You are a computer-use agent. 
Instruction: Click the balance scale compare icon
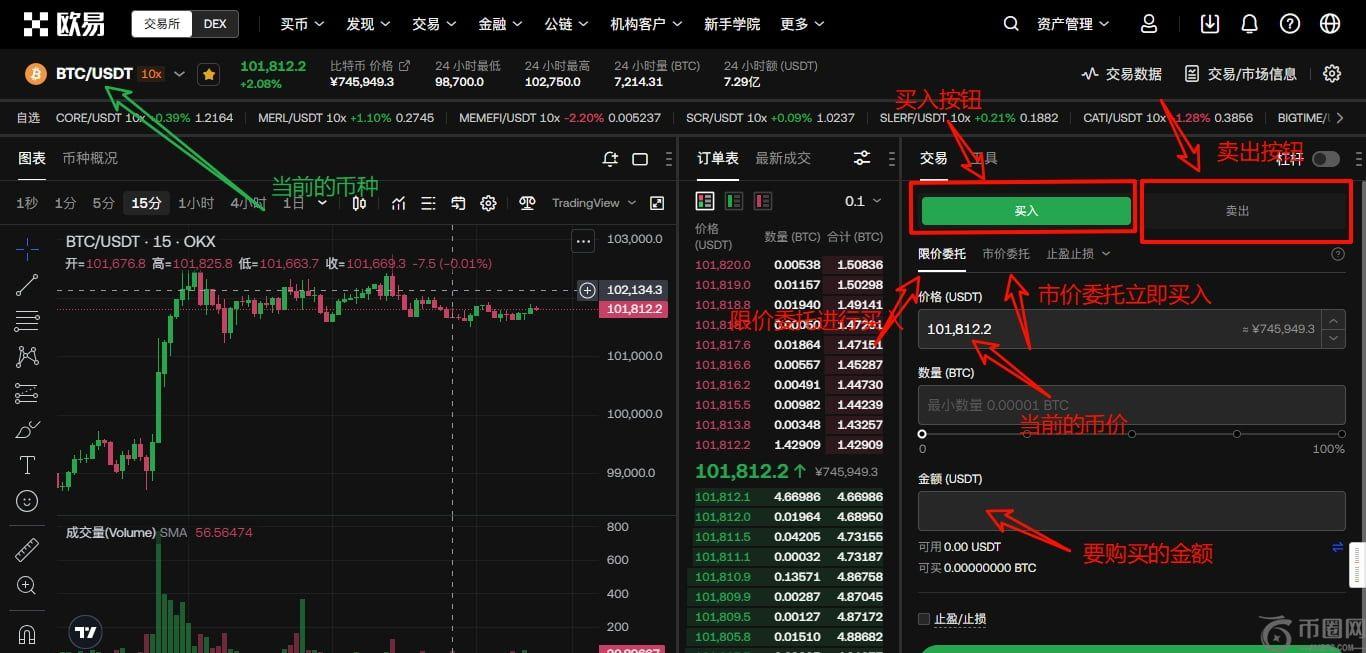tap(527, 203)
